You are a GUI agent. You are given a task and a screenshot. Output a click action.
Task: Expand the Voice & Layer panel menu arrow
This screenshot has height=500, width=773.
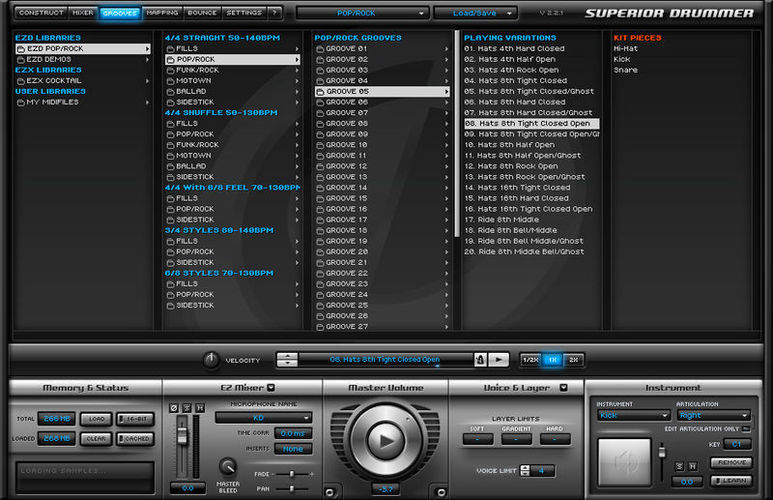563,388
